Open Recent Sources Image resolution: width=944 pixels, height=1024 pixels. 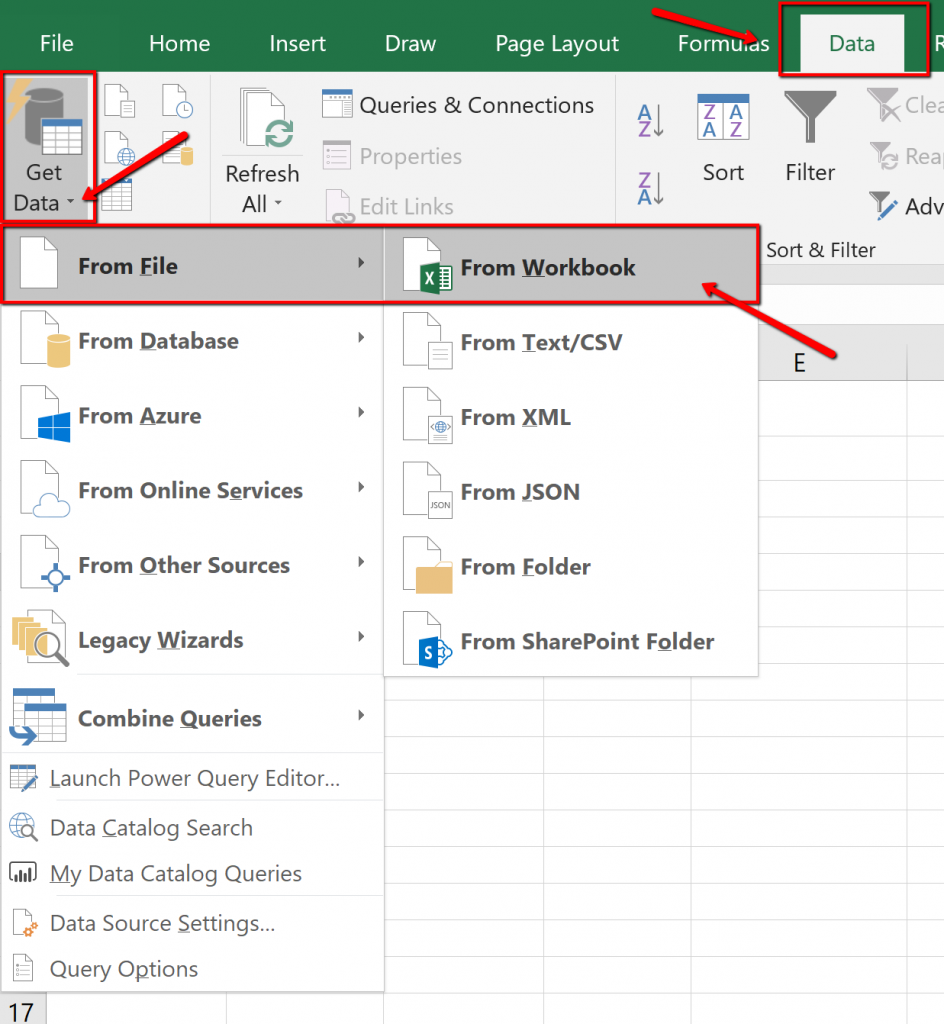[174, 100]
